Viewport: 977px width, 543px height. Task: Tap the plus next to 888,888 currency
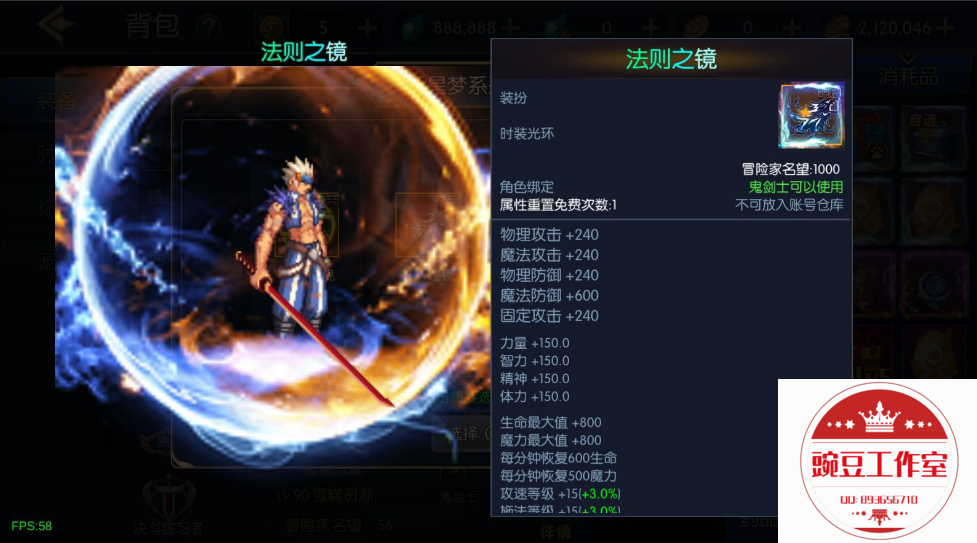coord(510,27)
